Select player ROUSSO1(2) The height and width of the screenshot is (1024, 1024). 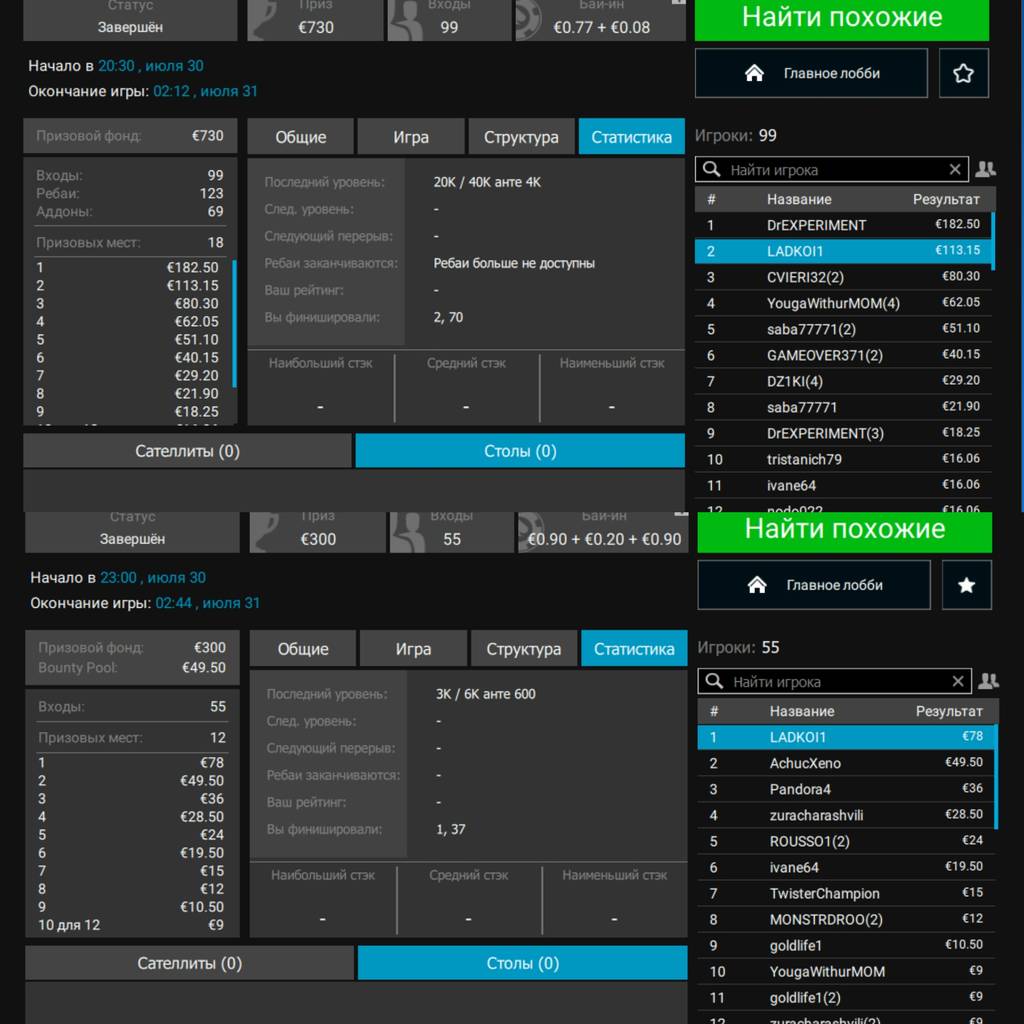click(x=845, y=841)
